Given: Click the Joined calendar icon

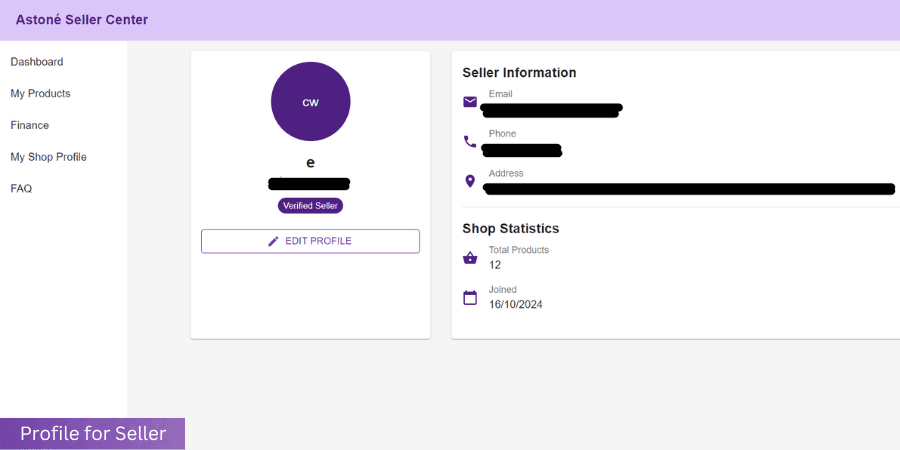Looking at the screenshot, I should pyautogui.click(x=470, y=297).
